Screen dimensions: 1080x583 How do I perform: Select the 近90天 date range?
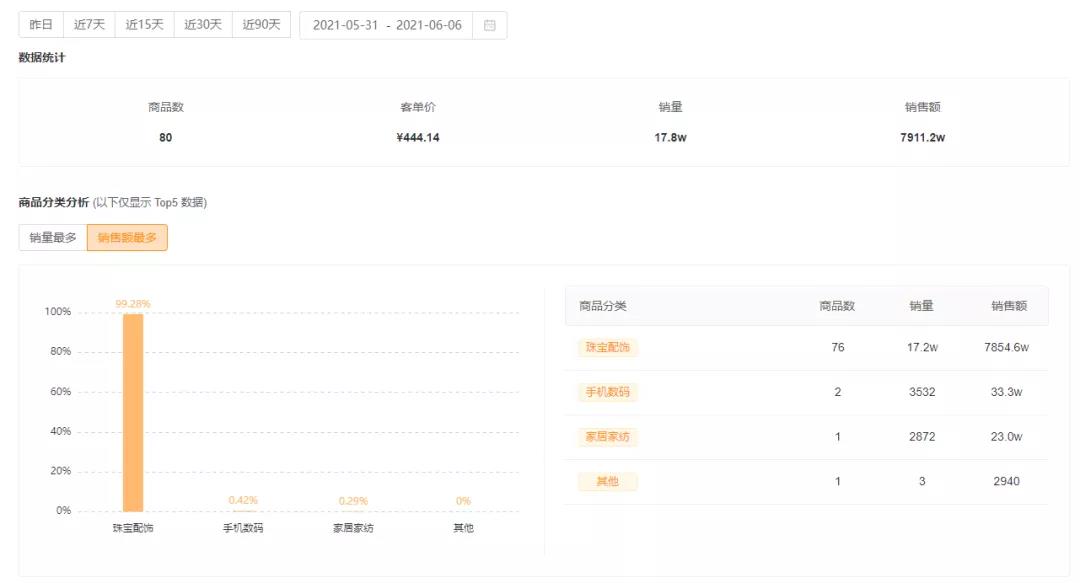tap(260, 25)
